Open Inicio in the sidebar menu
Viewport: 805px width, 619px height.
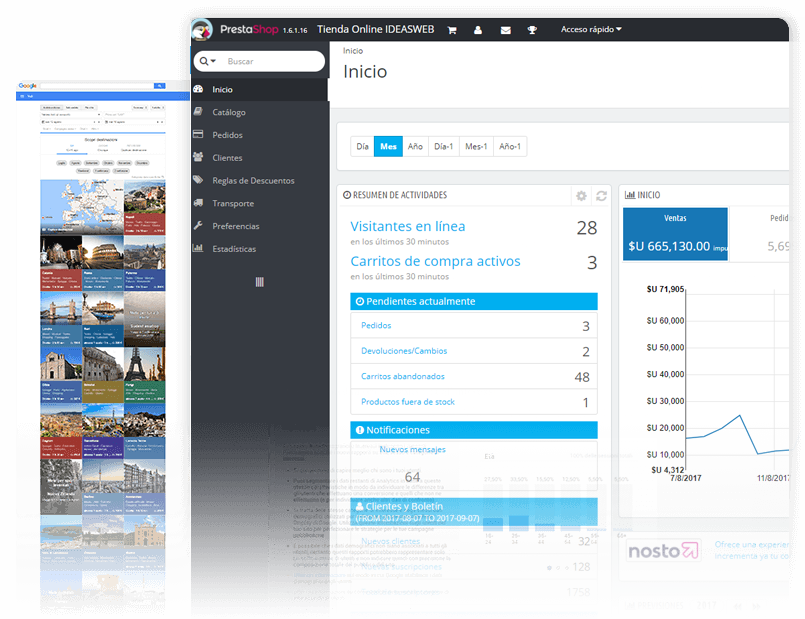(x=260, y=89)
